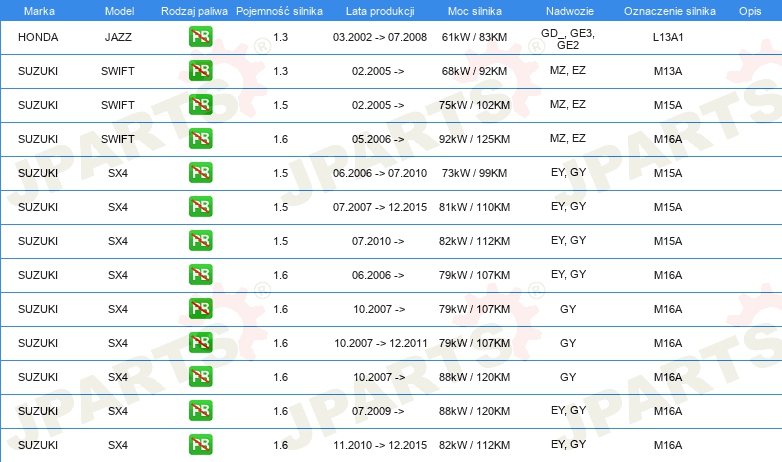Image resolution: width=782 pixels, height=462 pixels.
Task: Click engine code M15A in the 73kW / 99KM row
Action: point(668,173)
